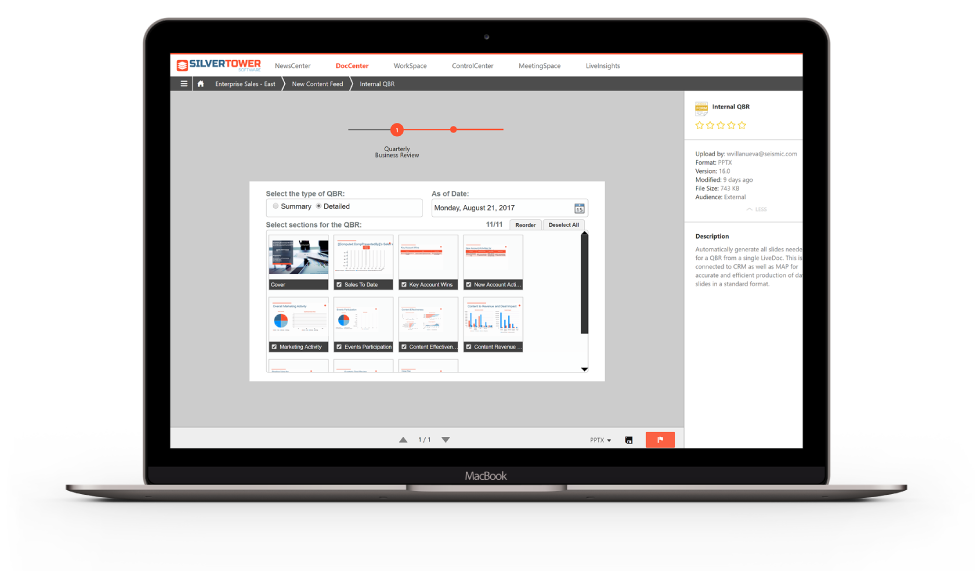Click the File Size: 743 KB line

click(717, 189)
